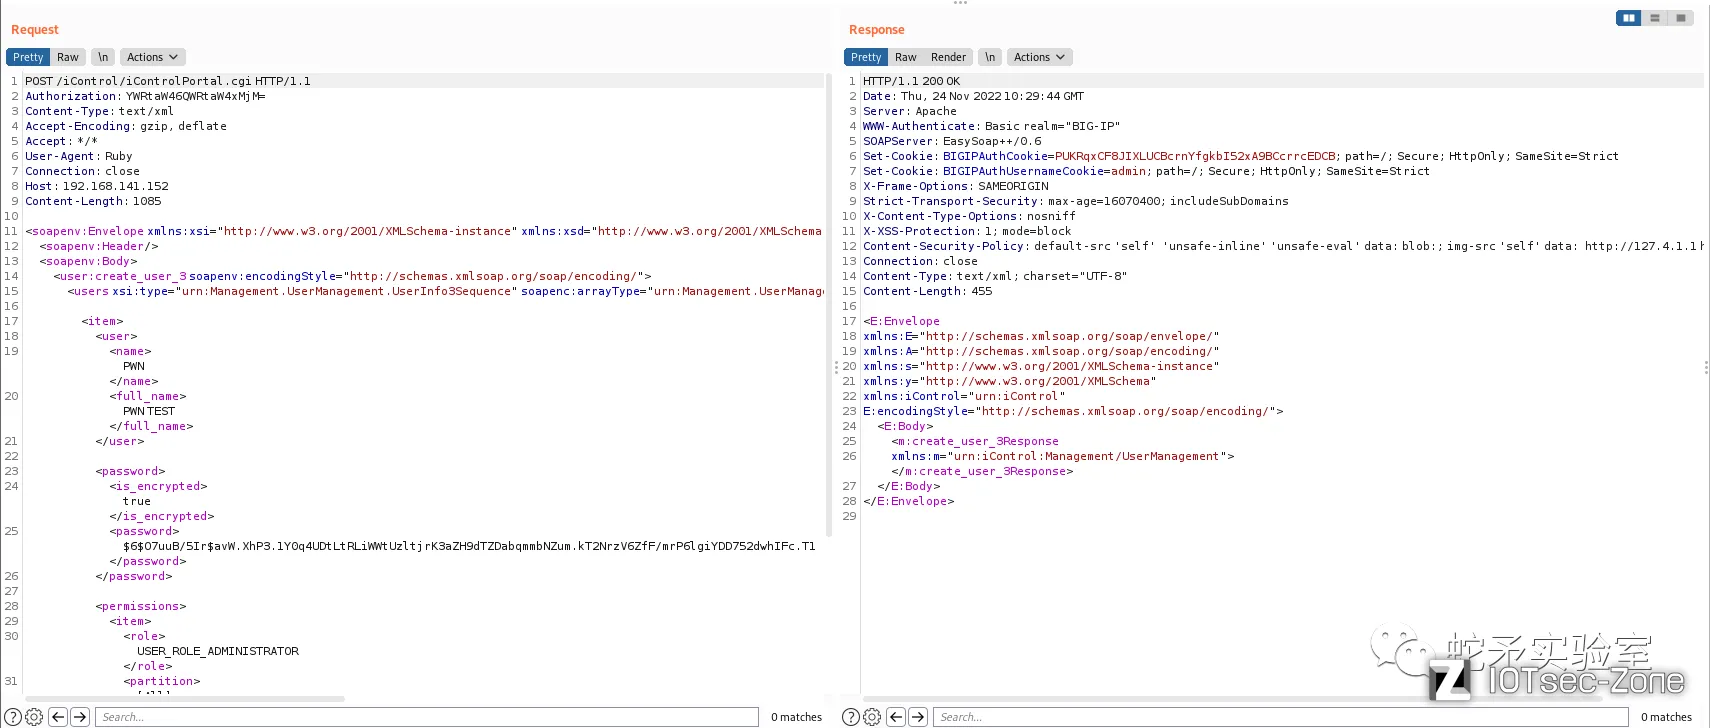This screenshot has height=728, width=1710.
Task: Switch Response view to Render tab
Action: pos(948,57)
